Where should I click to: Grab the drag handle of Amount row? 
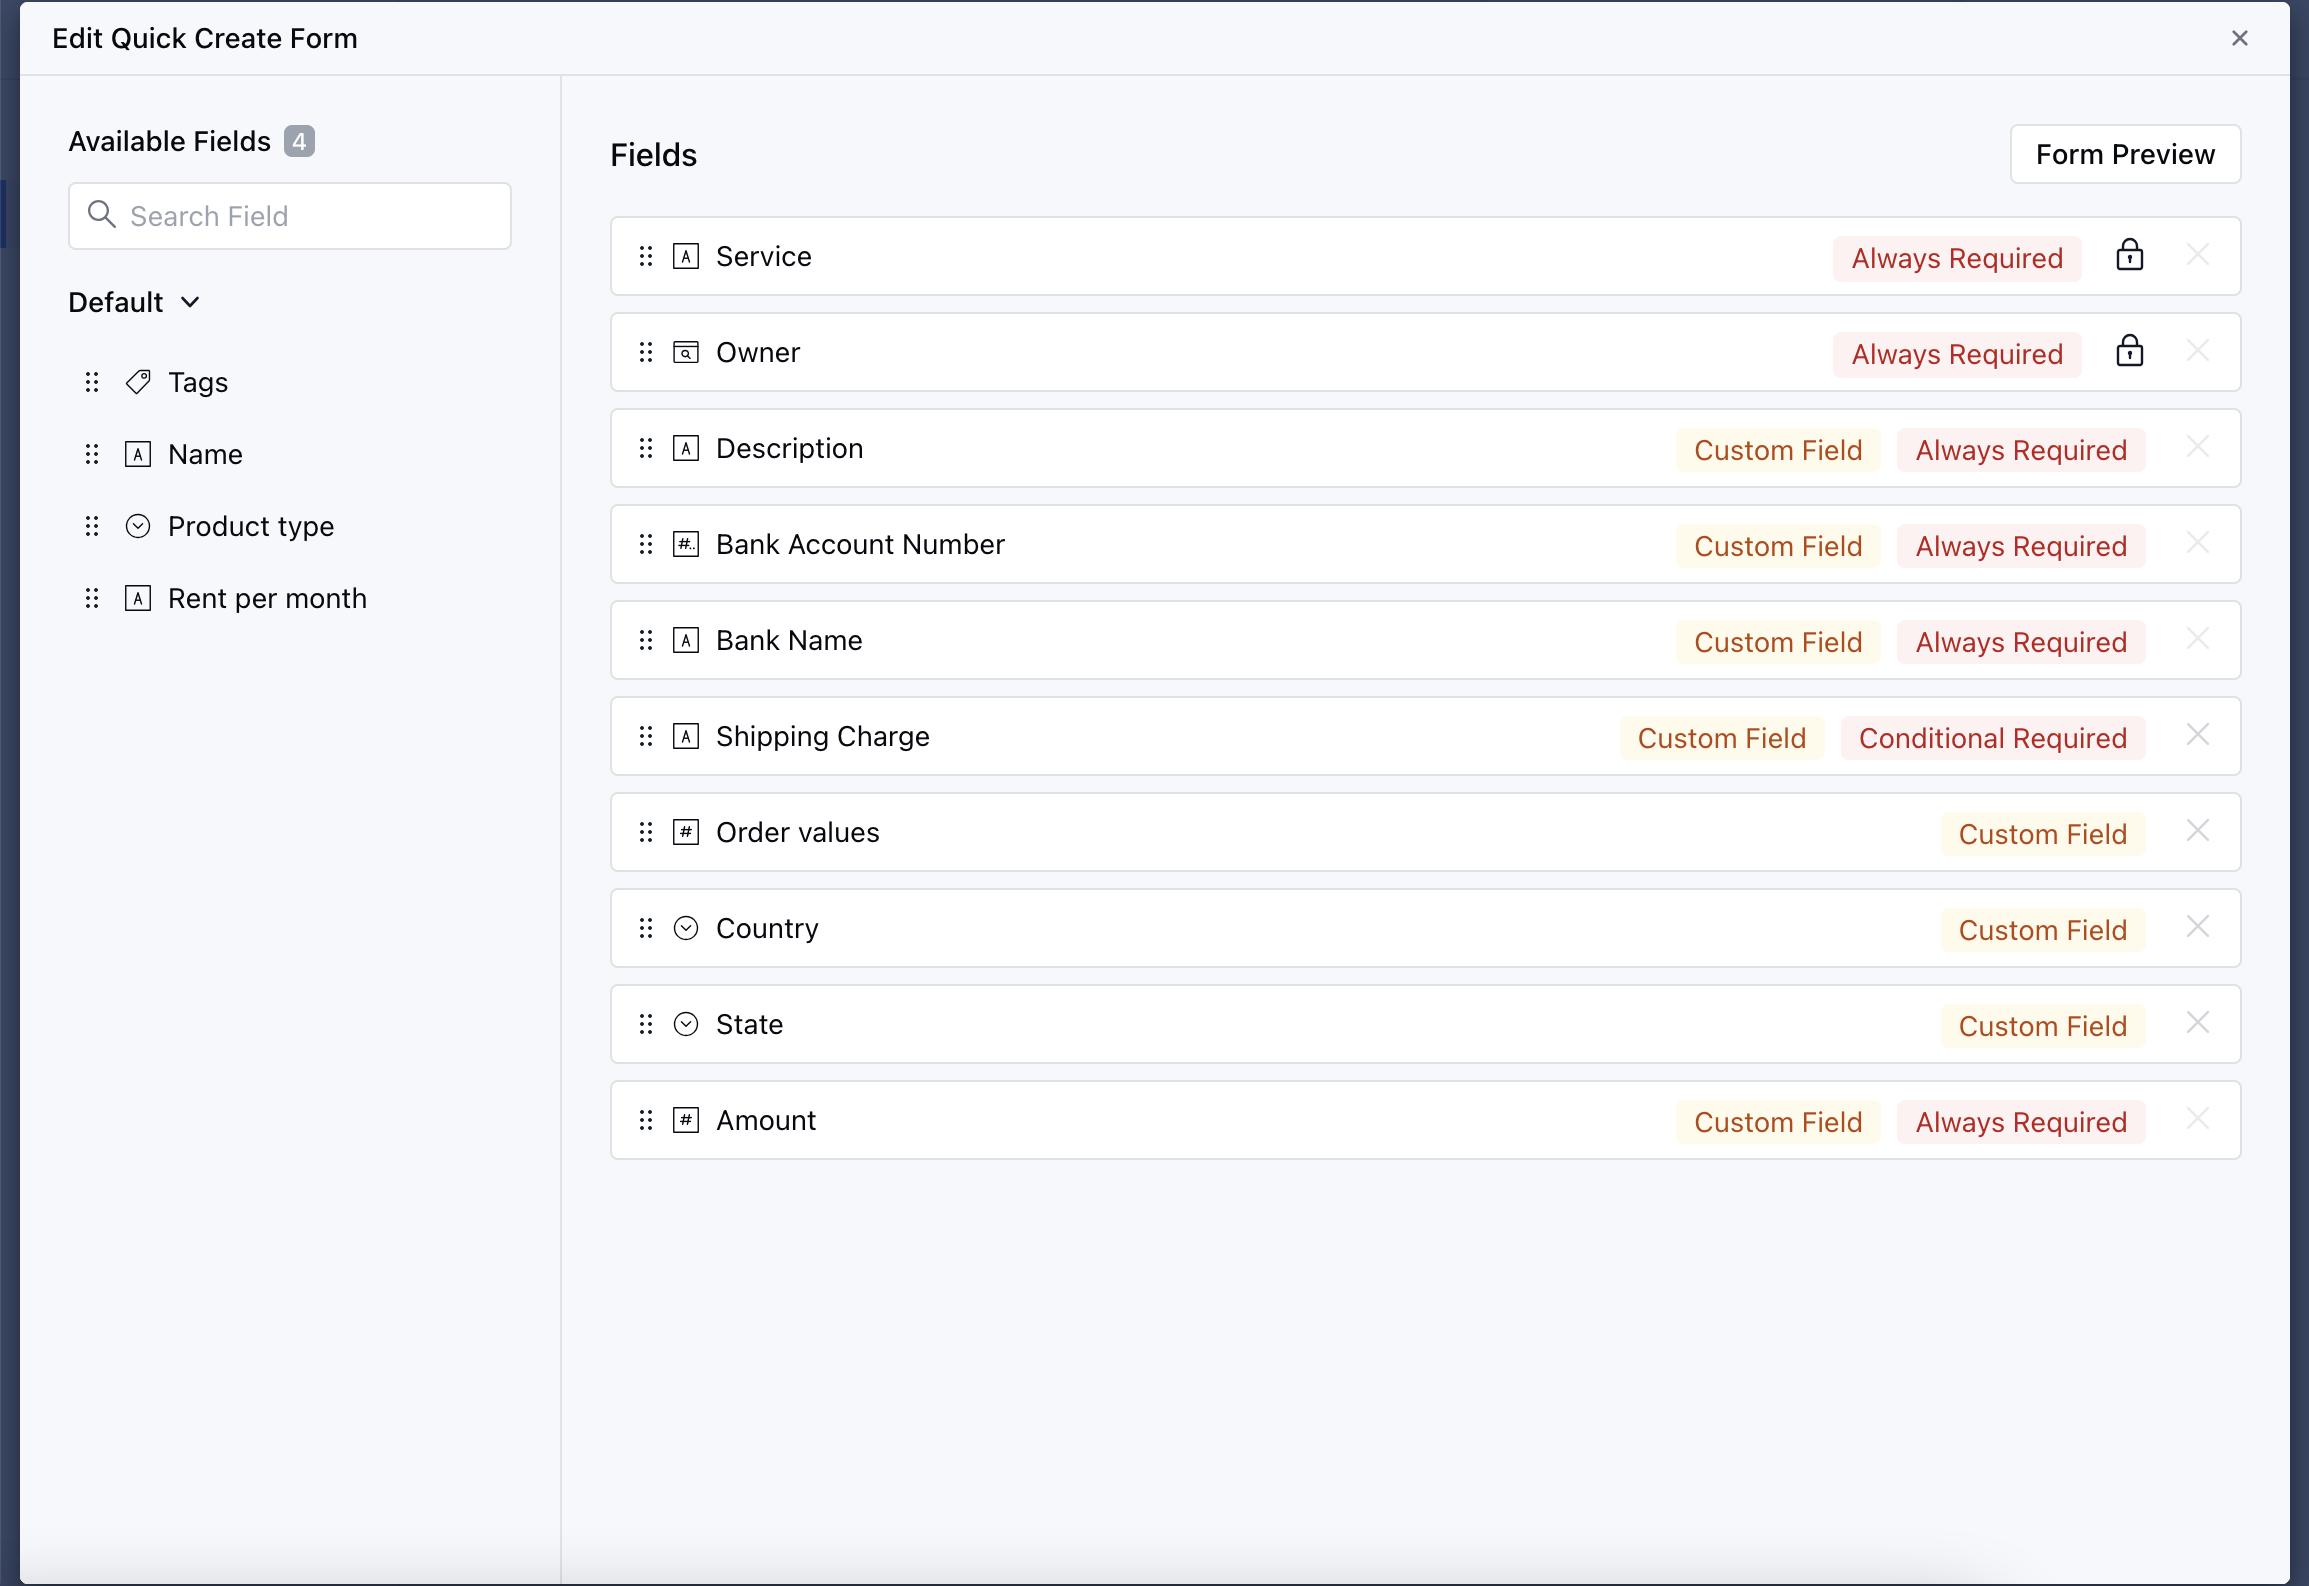pos(646,1121)
